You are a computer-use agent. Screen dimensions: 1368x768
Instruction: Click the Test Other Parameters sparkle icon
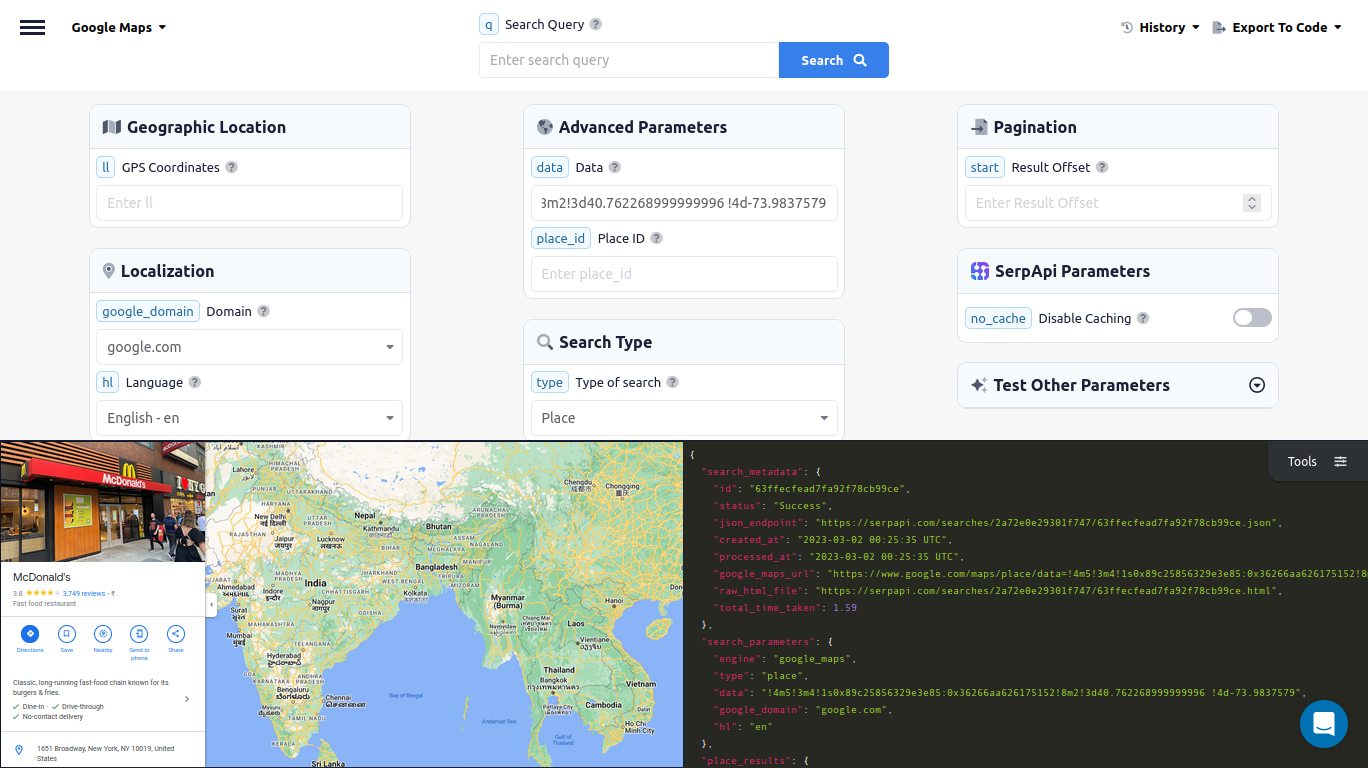(979, 385)
